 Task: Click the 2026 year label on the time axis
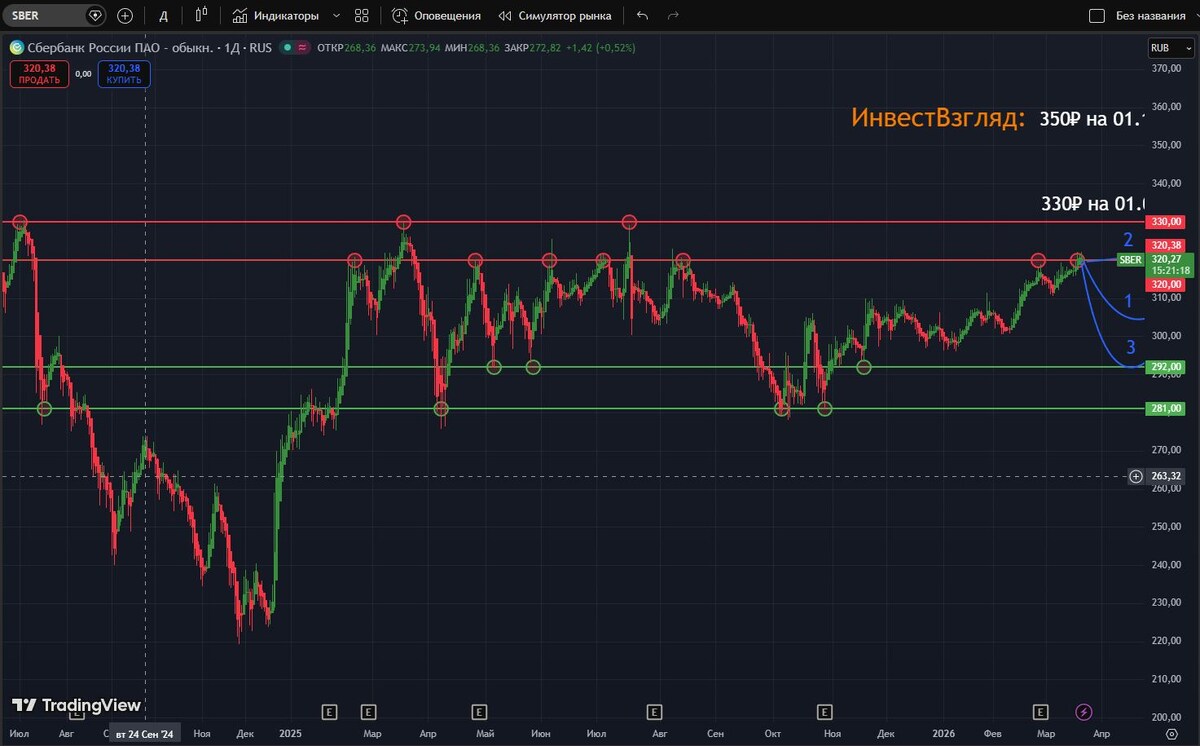tap(943, 734)
